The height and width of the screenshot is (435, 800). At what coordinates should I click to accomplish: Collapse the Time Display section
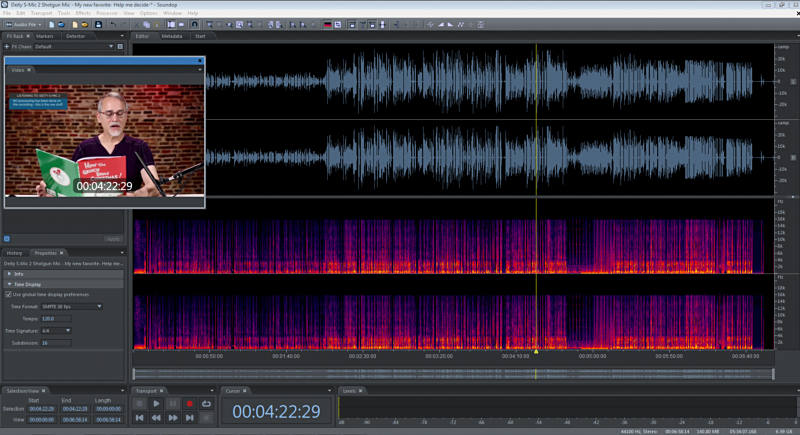tap(63, 284)
